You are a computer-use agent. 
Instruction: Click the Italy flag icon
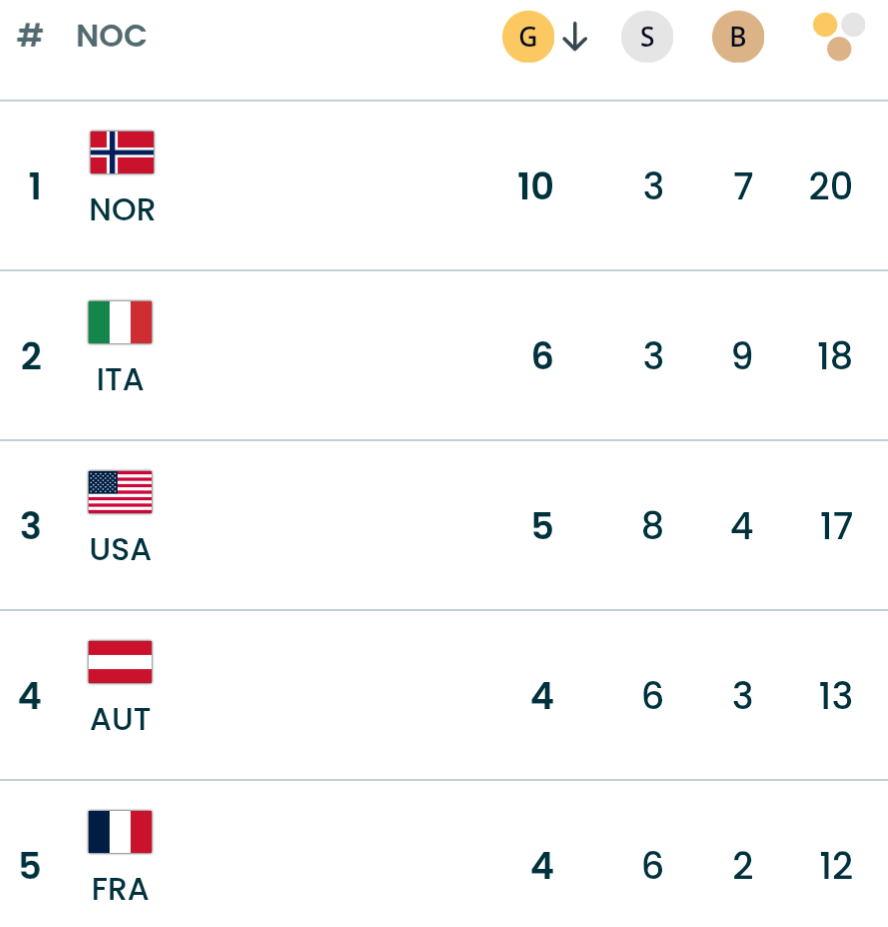click(121, 323)
